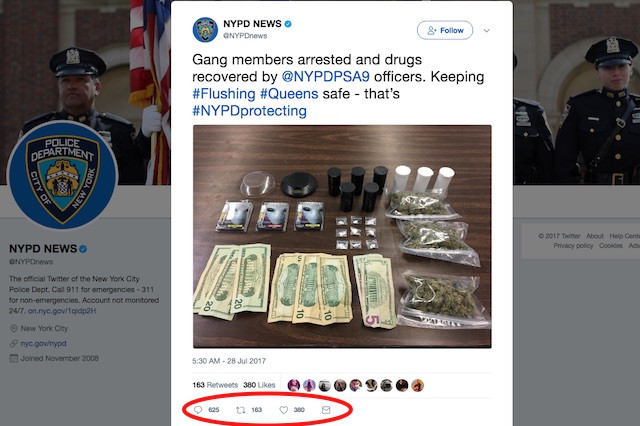
Task: Retweet using the retweet arrows icon
Action: pyautogui.click(x=240, y=410)
